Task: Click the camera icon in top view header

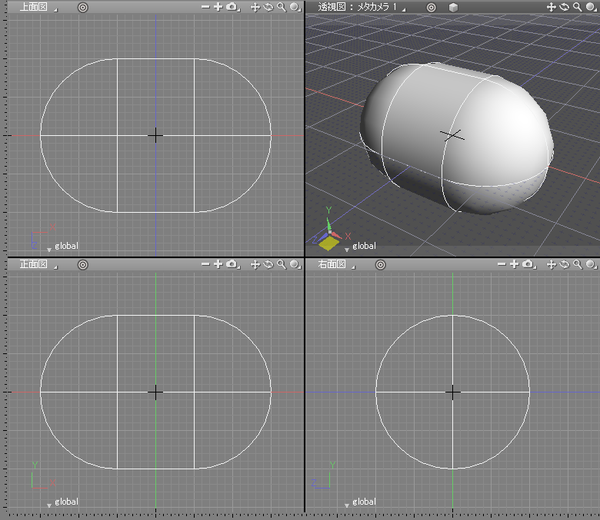Action: (231, 7)
